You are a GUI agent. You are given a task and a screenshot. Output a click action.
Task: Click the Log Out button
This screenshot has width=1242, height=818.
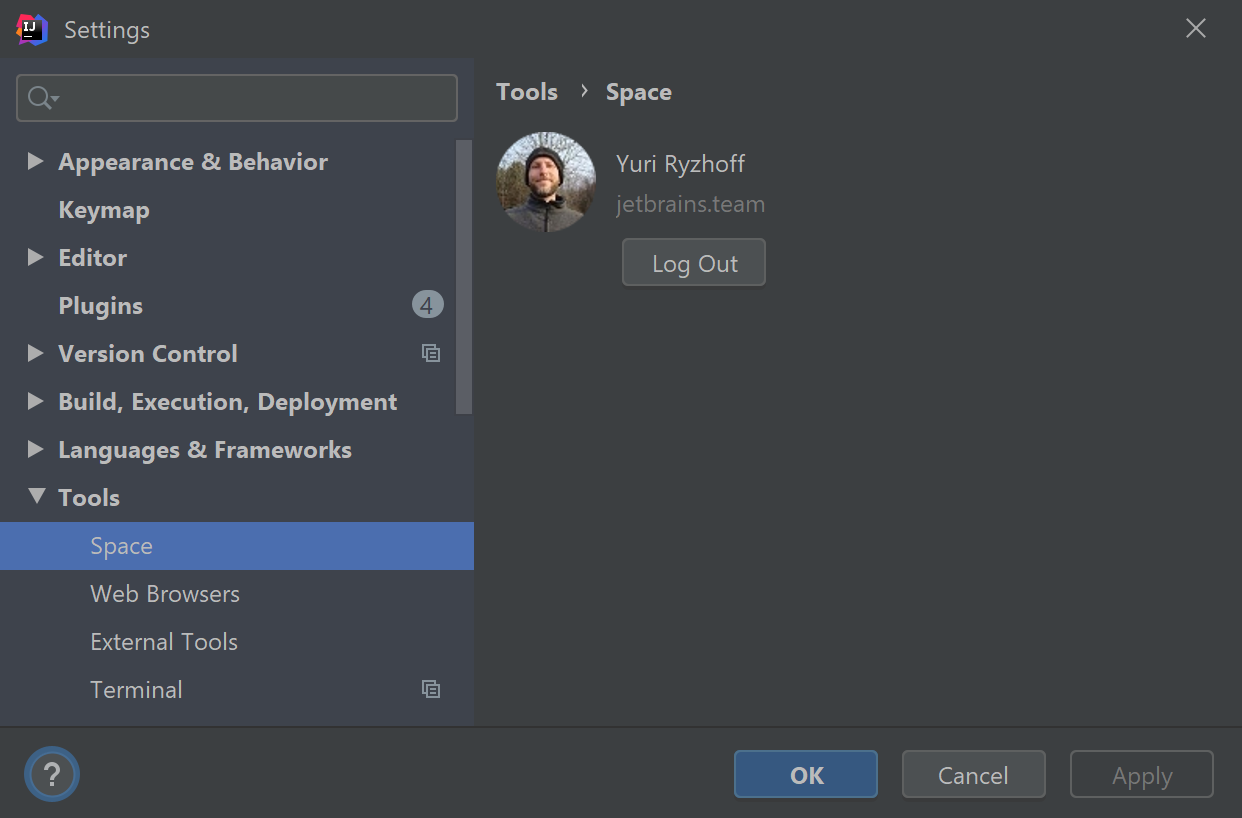(694, 263)
